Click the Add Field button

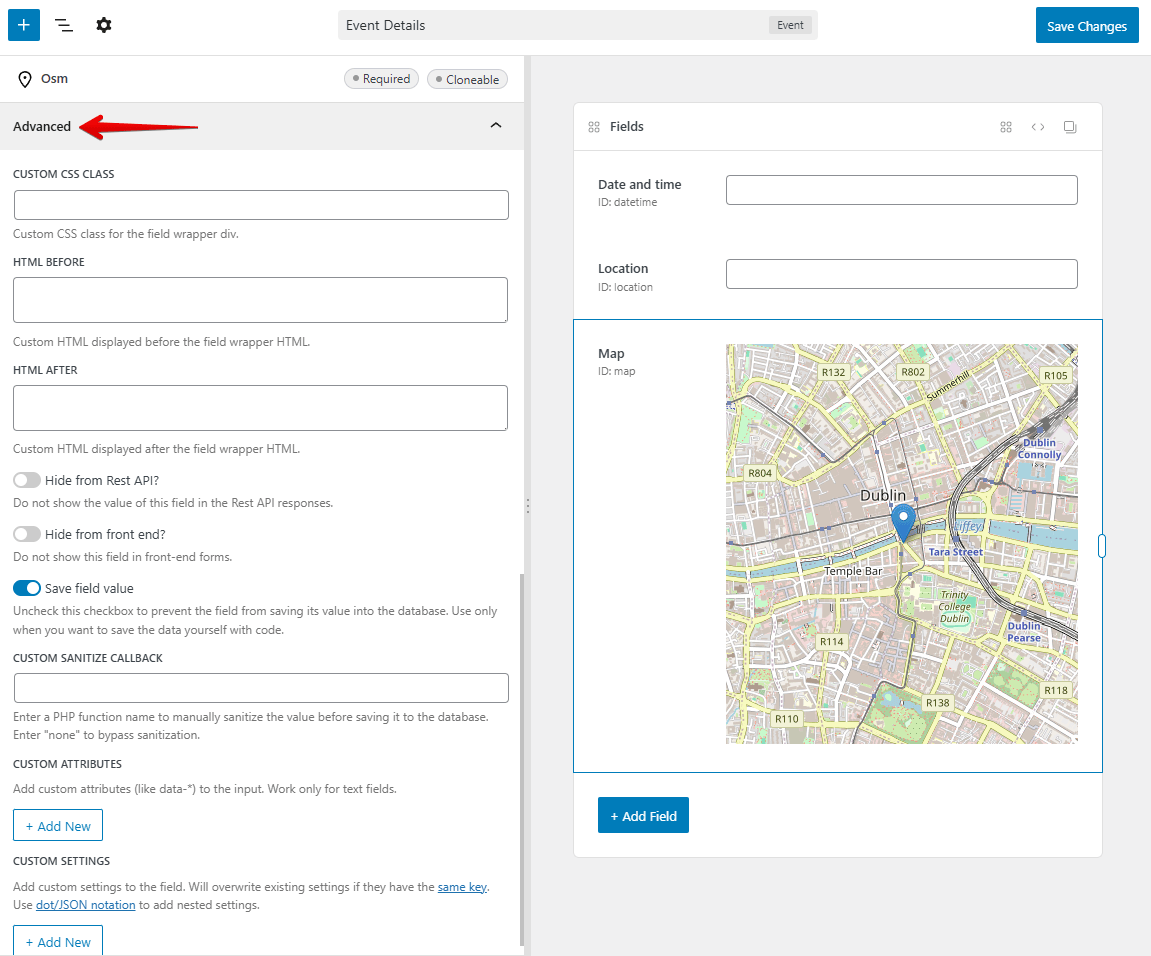[643, 816]
